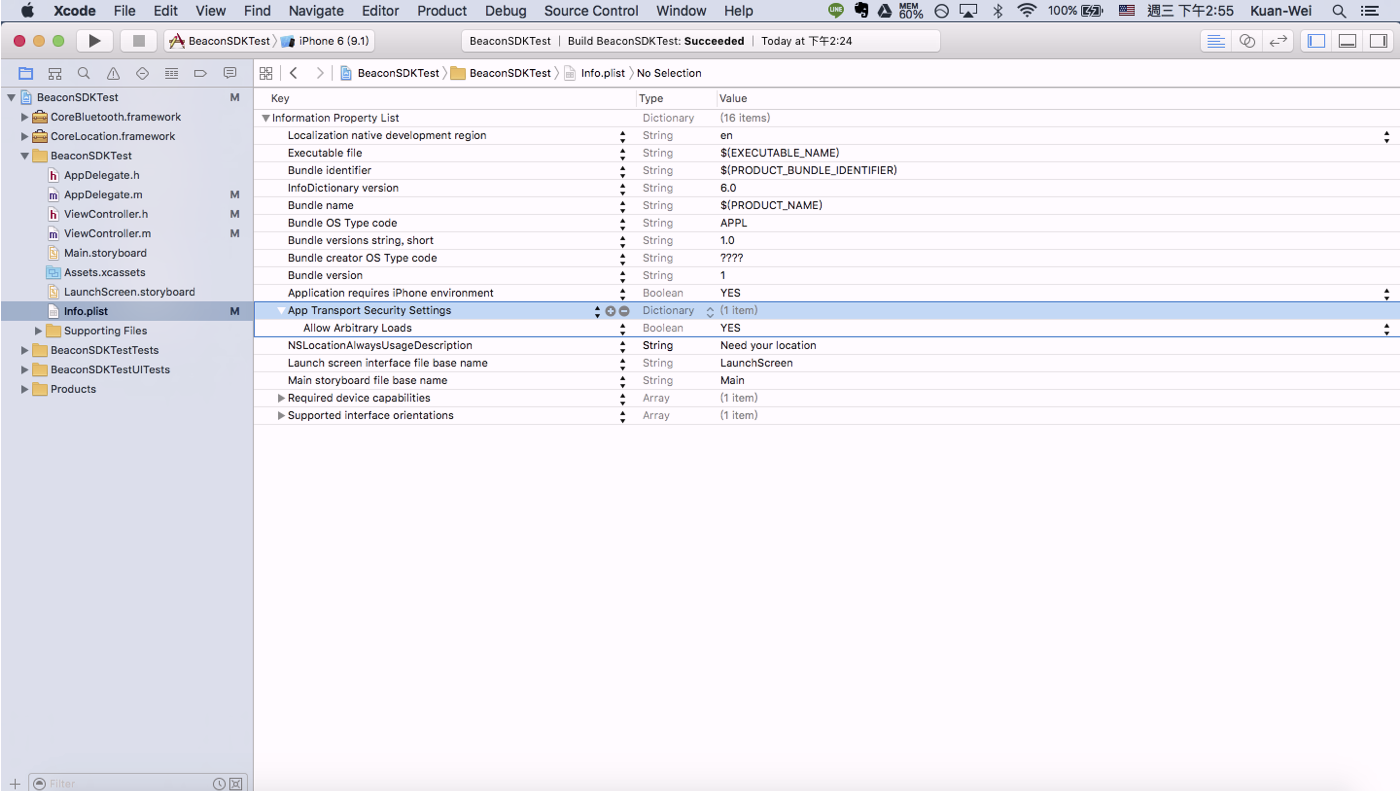Open the Symbol navigator
Screen dimensions: 1400x791
coord(55,73)
